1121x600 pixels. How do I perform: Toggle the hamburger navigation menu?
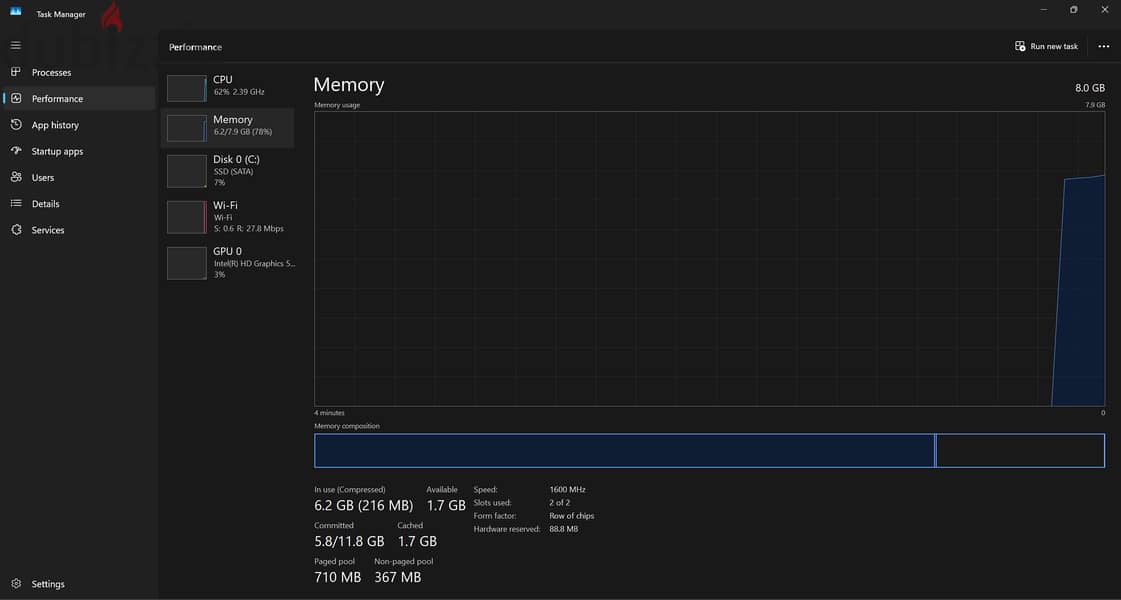pyautogui.click(x=16, y=45)
